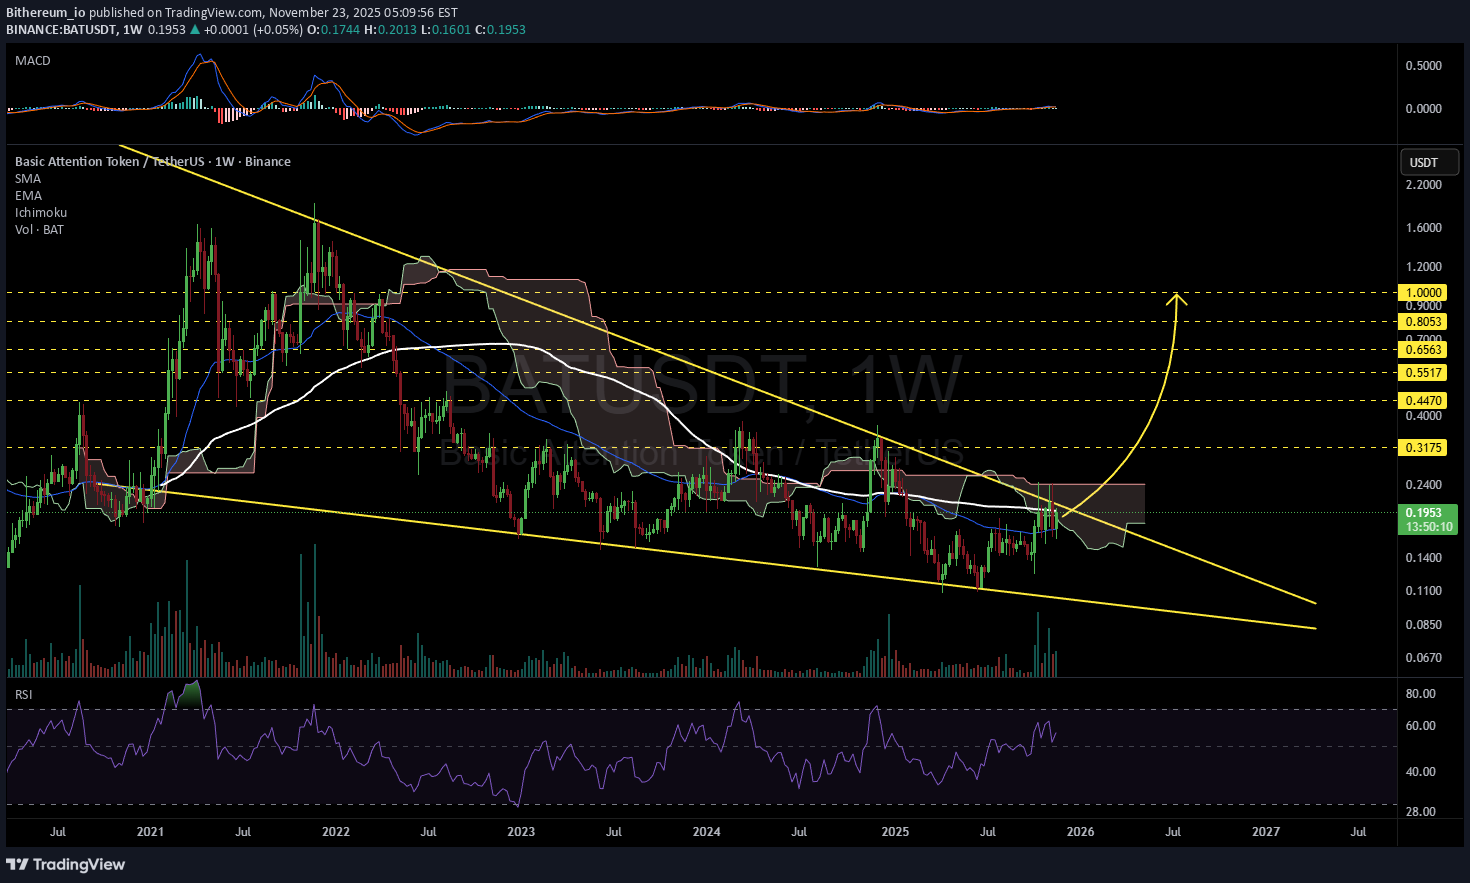Click the TradingView logo icon
Screen dimensions: 1470x883
tap(17, 864)
